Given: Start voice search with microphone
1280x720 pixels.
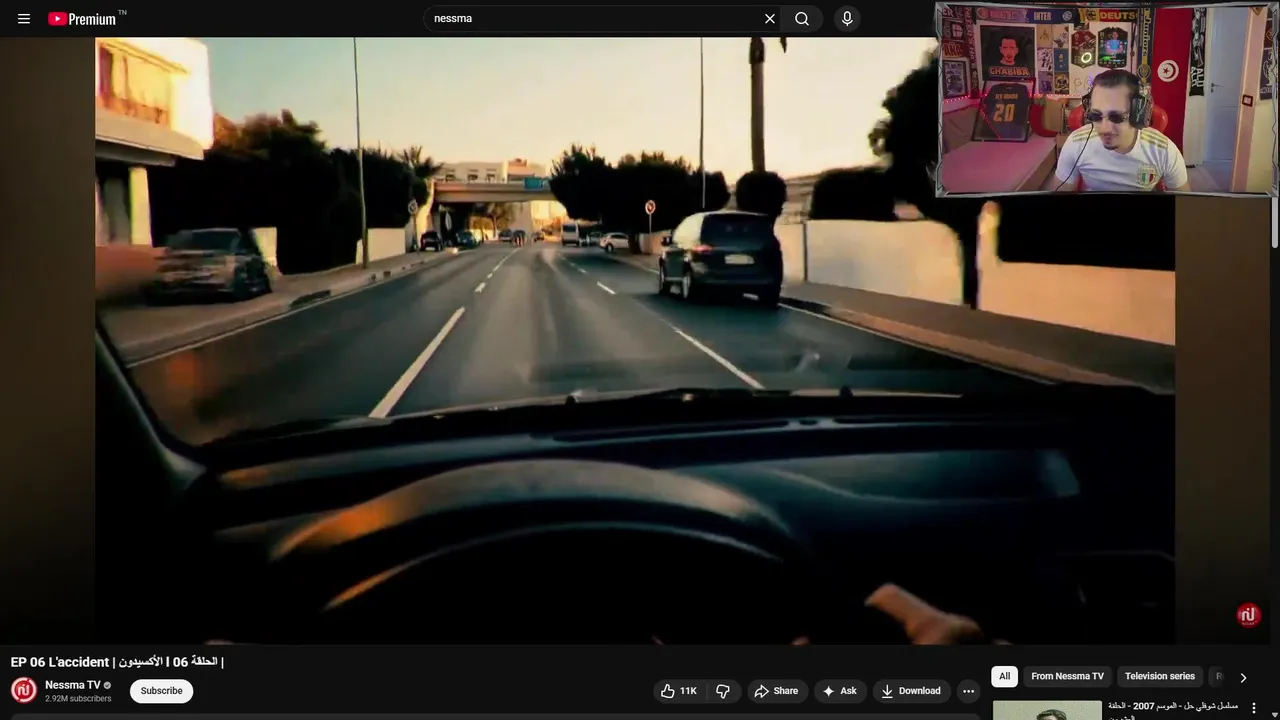Looking at the screenshot, I should [847, 19].
